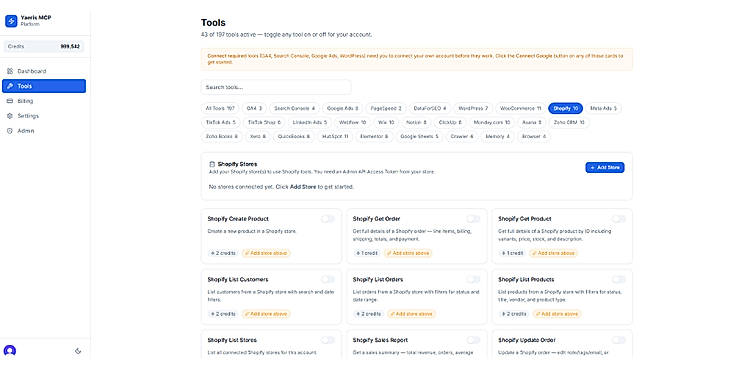Click the Search tools input field

coord(276,87)
